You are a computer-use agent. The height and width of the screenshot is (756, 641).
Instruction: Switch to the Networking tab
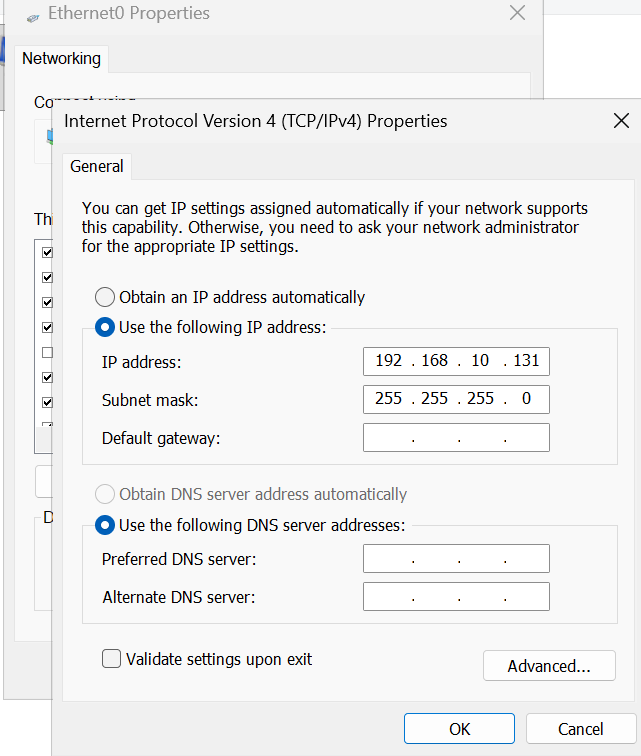61,58
